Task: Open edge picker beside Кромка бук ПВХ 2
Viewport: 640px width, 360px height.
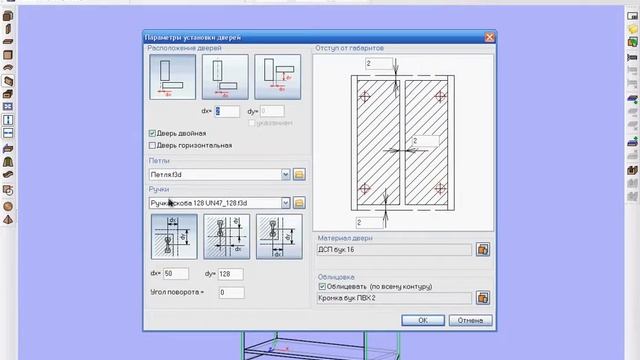Action: coord(482,298)
